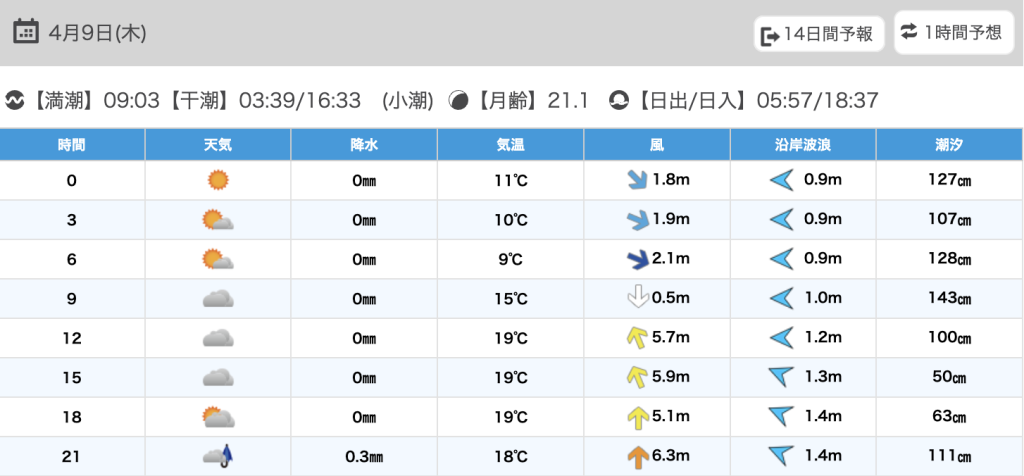The width and height of the screenshot is (1024, 476).
Task: Click the sunrise icon before 日出/日入
Action: [x=619, y=100]
